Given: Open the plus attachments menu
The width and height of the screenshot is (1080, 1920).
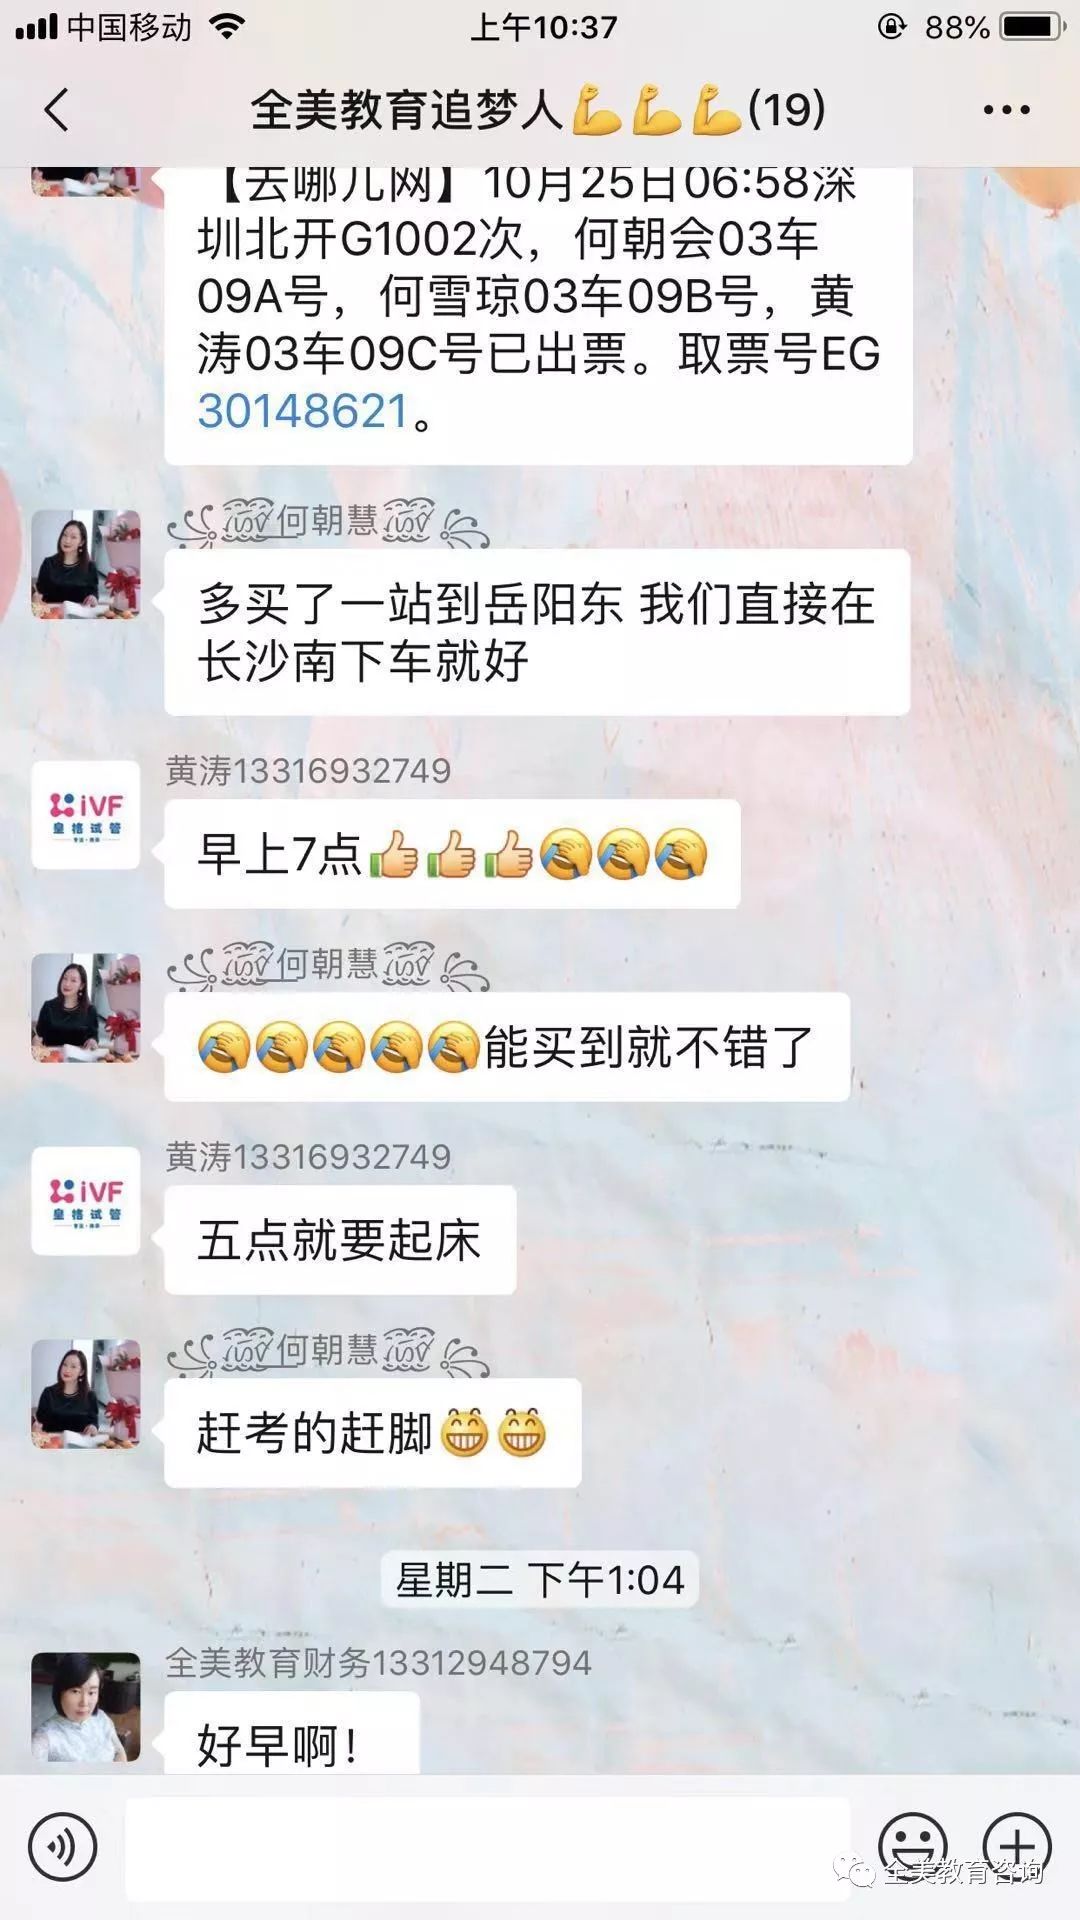Looking at the screenshot, I should [1017, 1847].
